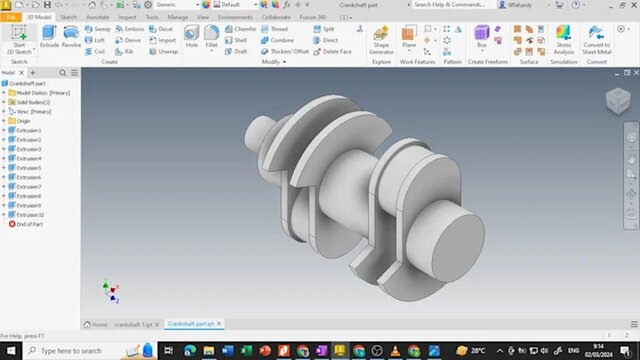The image size is (640, 360).
Task: Launch Stress Analysis
Action: [564, 40]
